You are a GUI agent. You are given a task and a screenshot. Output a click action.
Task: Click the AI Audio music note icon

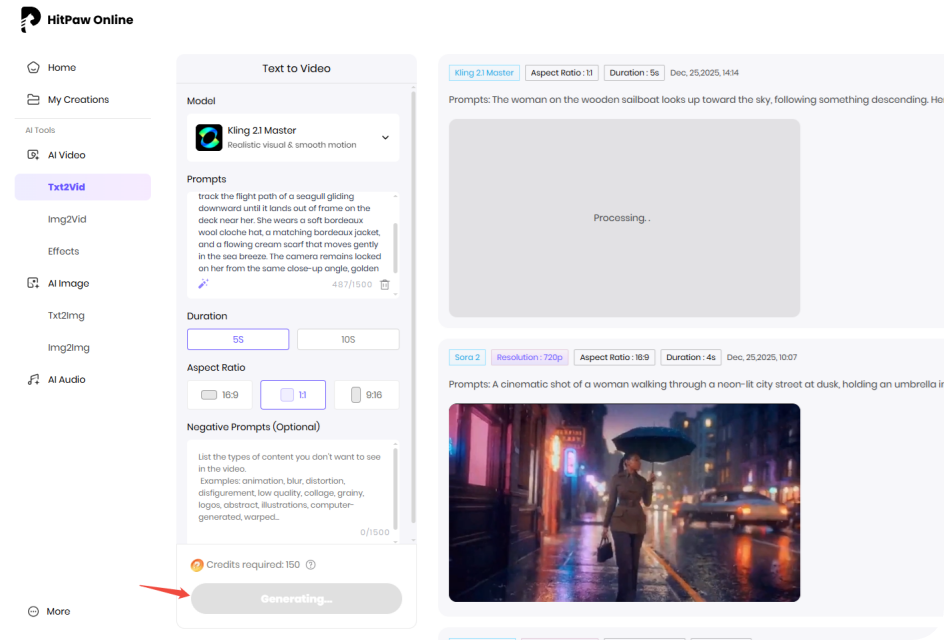coord(33,380)
